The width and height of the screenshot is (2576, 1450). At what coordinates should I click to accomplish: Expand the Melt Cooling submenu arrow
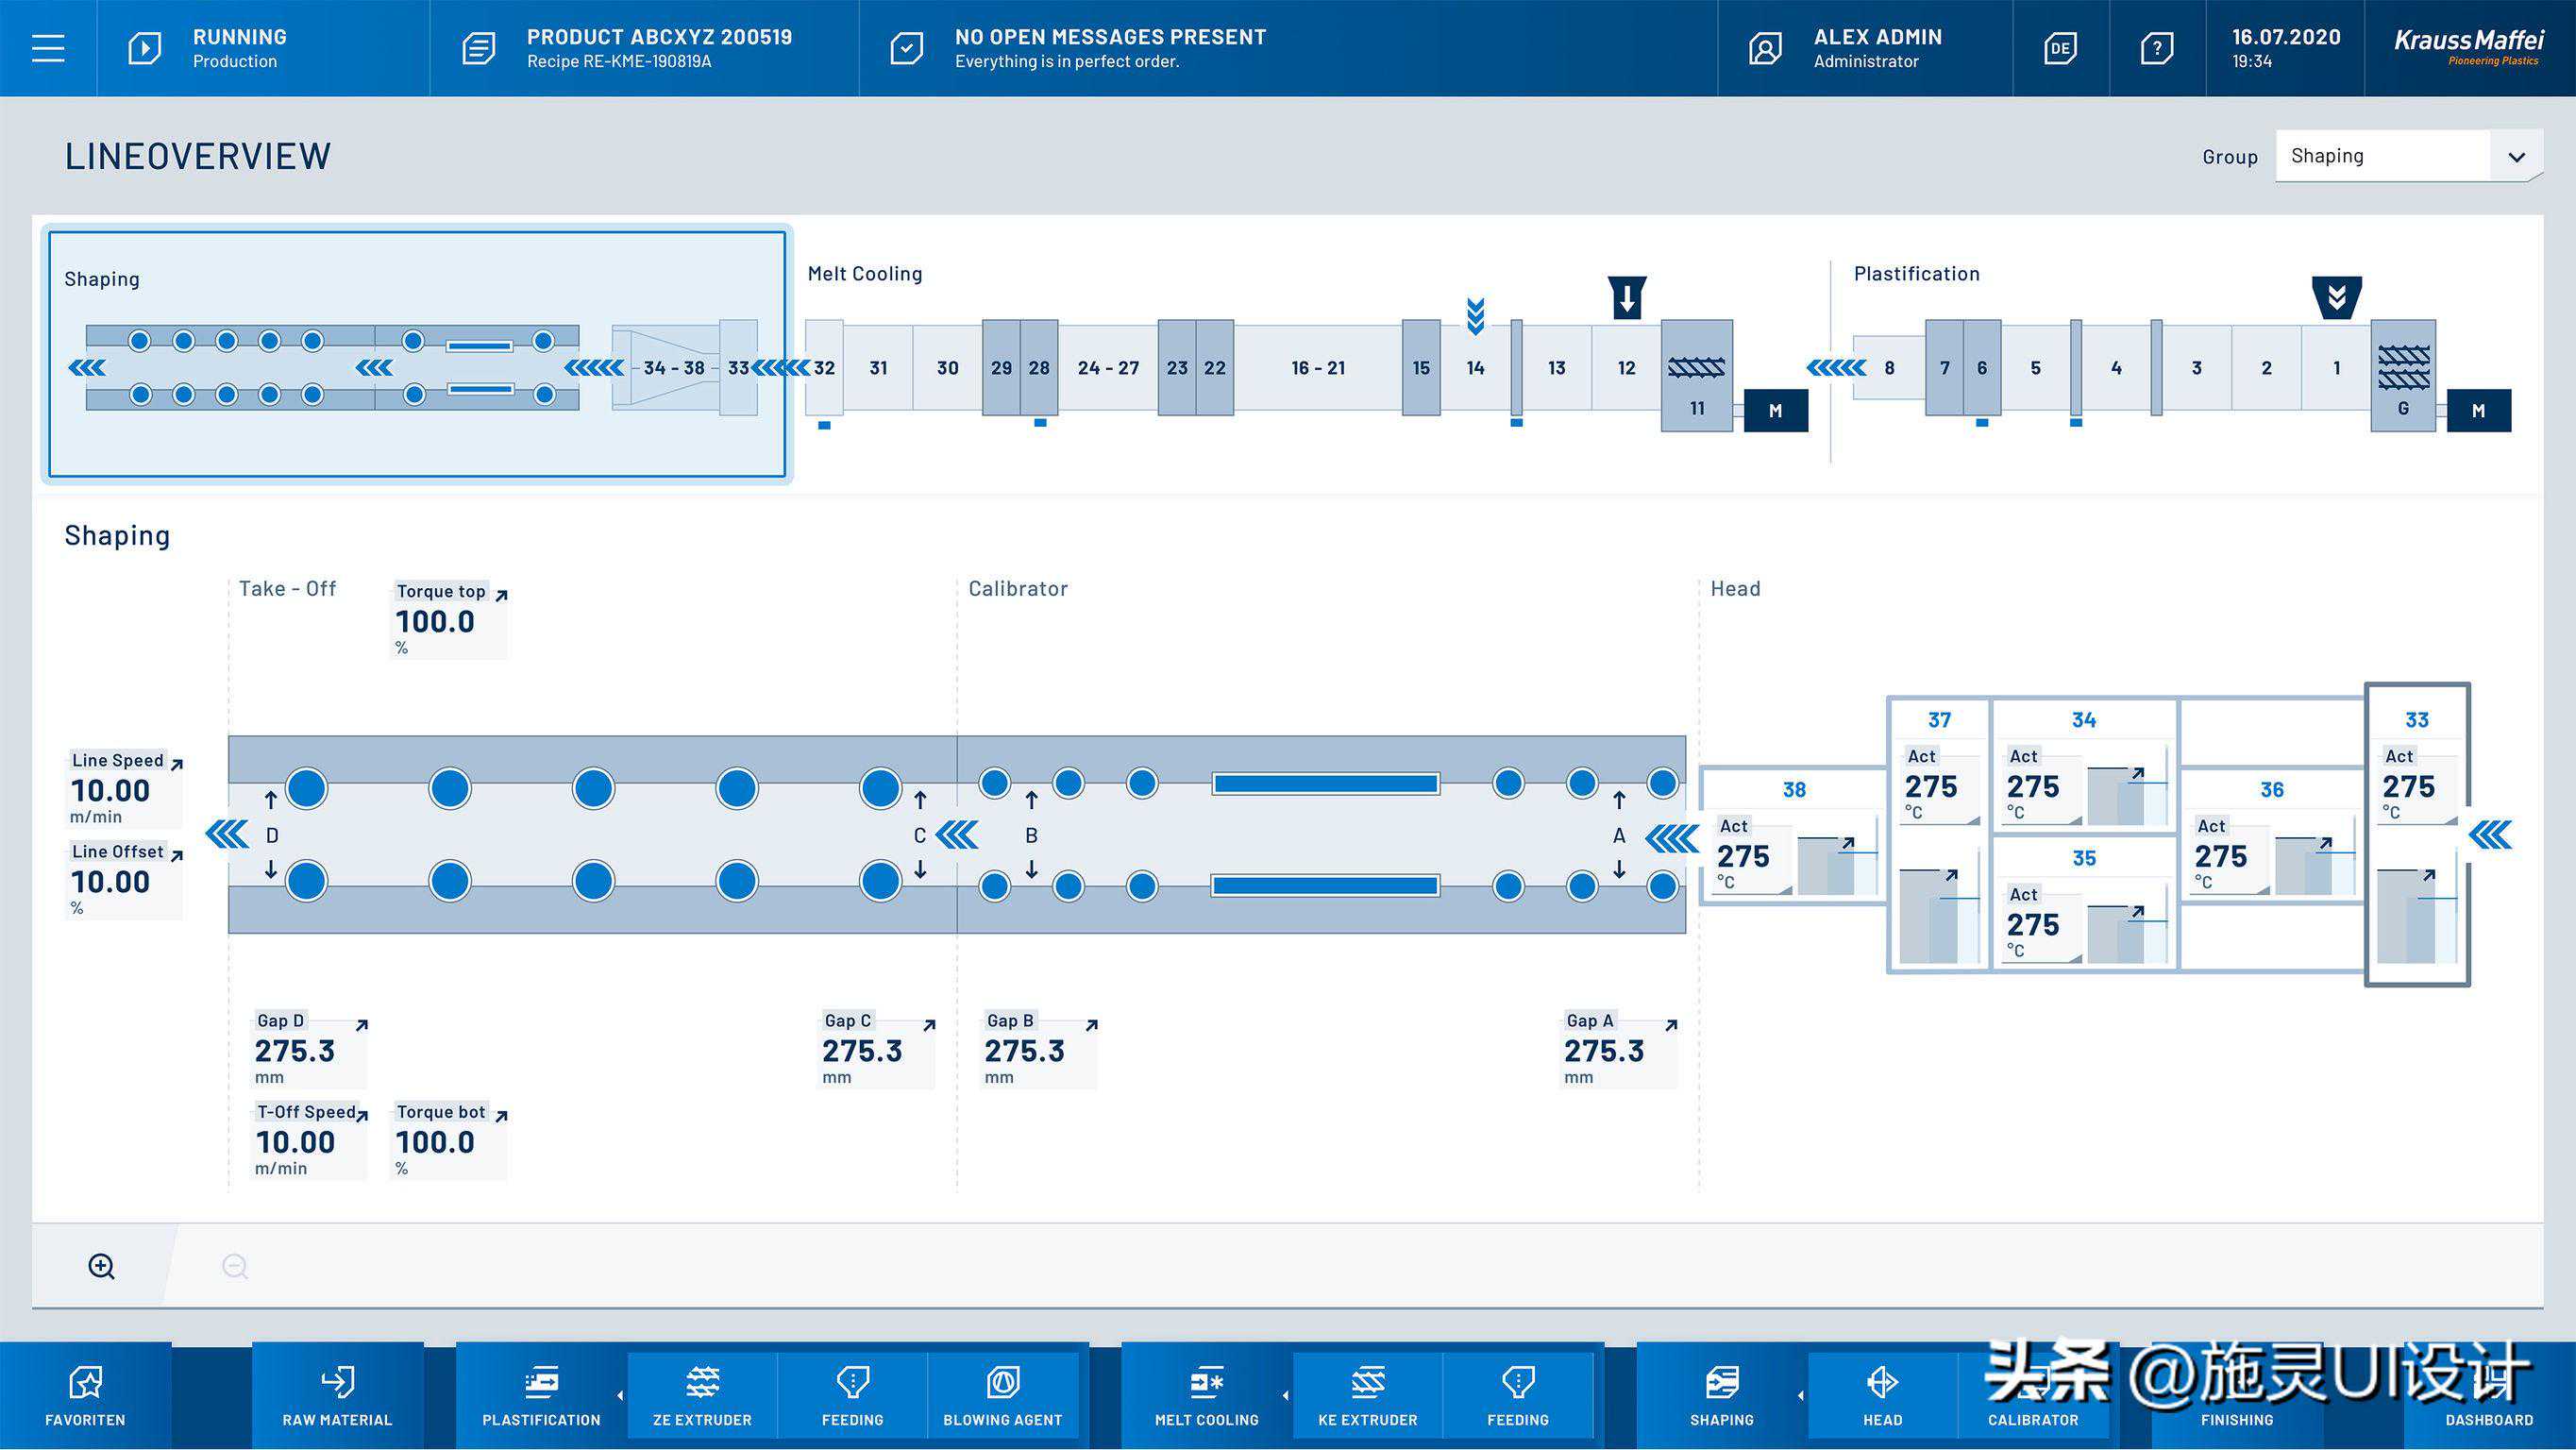(x=1285, y=1395)
